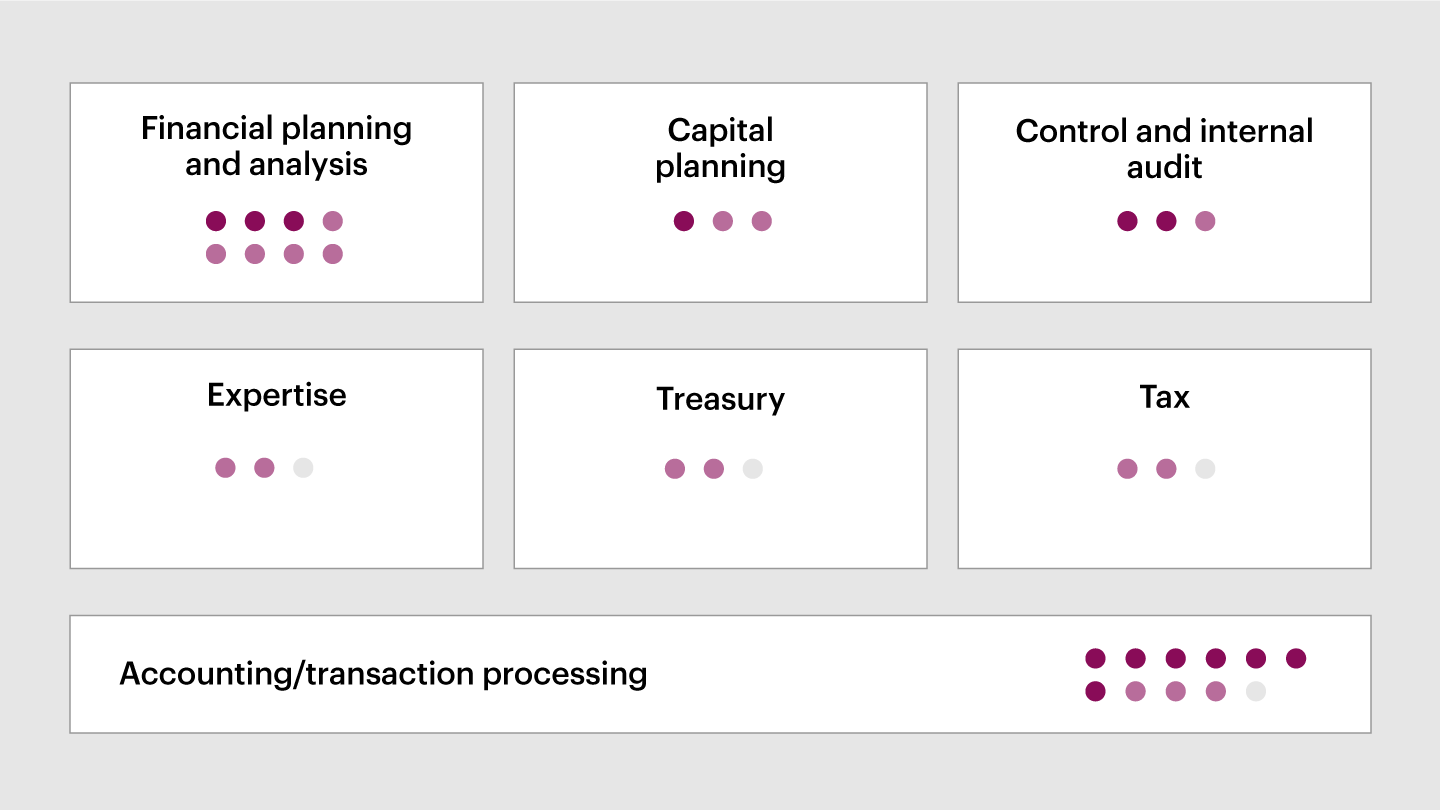This screenshot has height=810, width=1440.
Task: Select the grey dot in the Treasury card
Action: point(753,468)
